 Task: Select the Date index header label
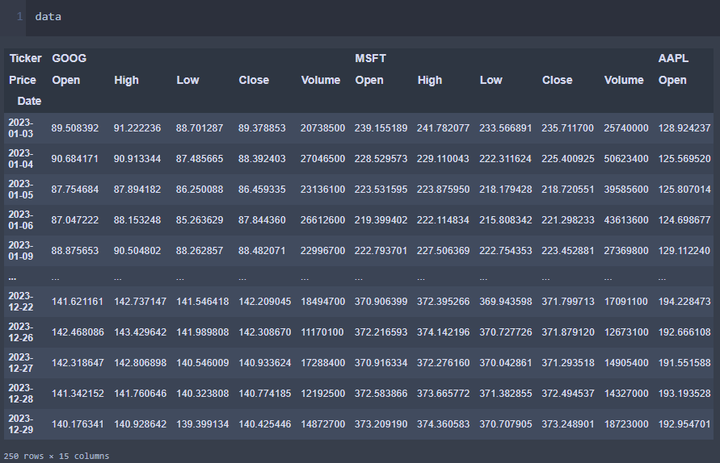point(29,101)
